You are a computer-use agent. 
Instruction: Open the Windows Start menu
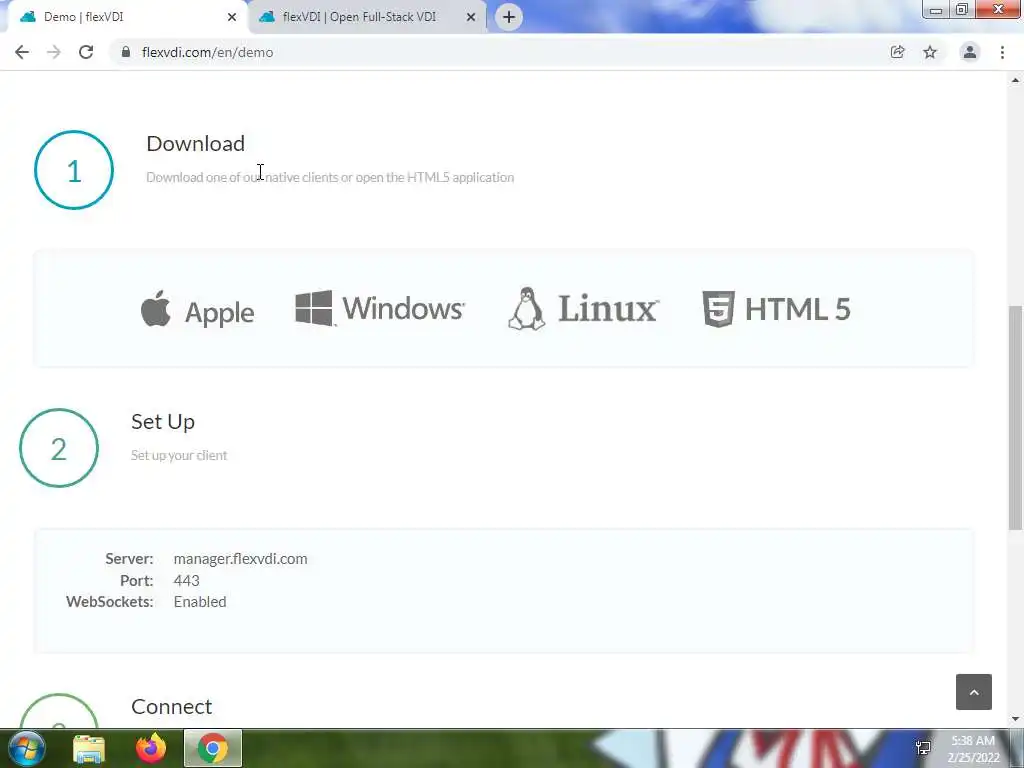pos(27,748)
